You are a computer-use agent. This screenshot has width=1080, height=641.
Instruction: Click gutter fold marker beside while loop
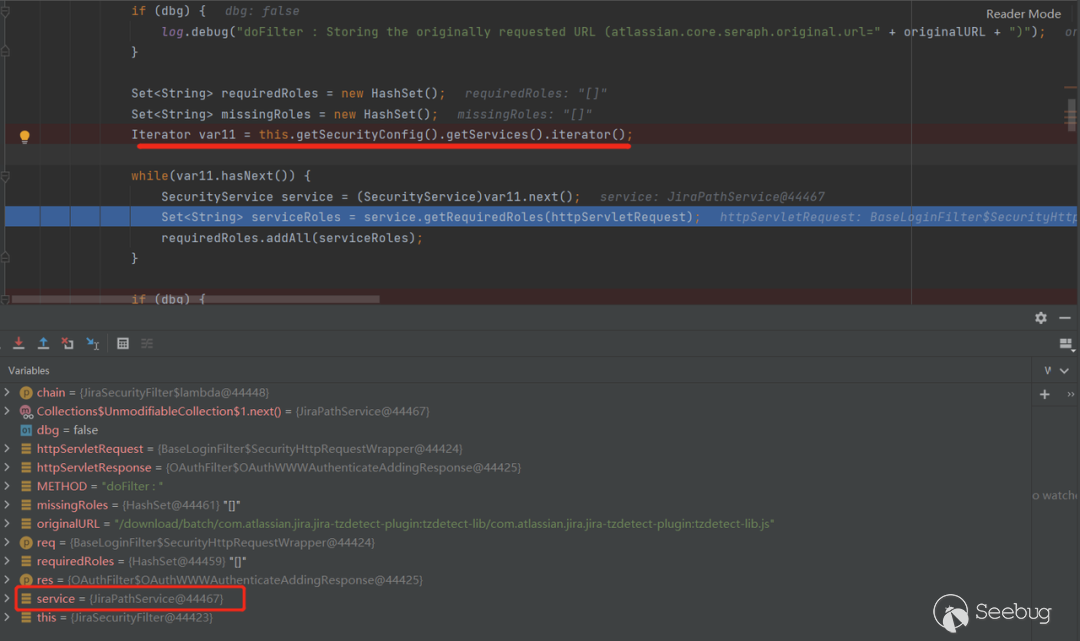tap(5, 176)
